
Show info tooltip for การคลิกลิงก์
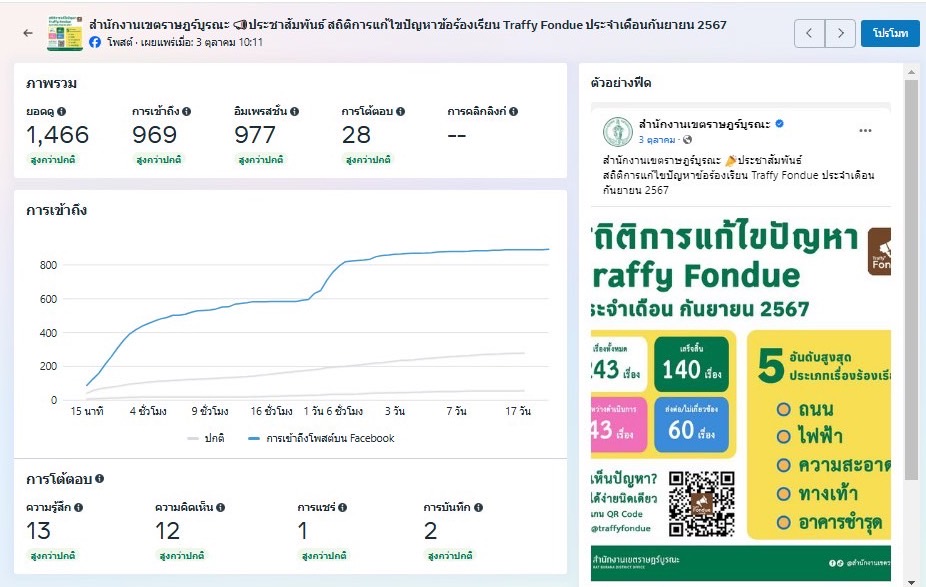(x=514, y=112)
